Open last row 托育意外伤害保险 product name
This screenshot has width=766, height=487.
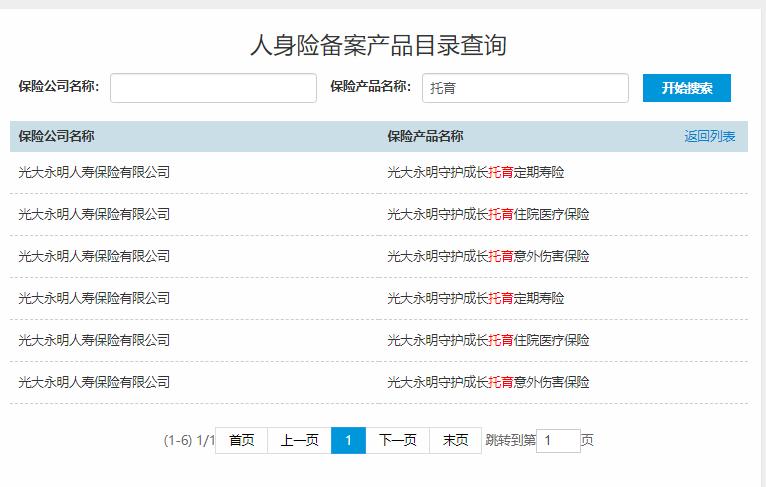[x=488, y=382]
